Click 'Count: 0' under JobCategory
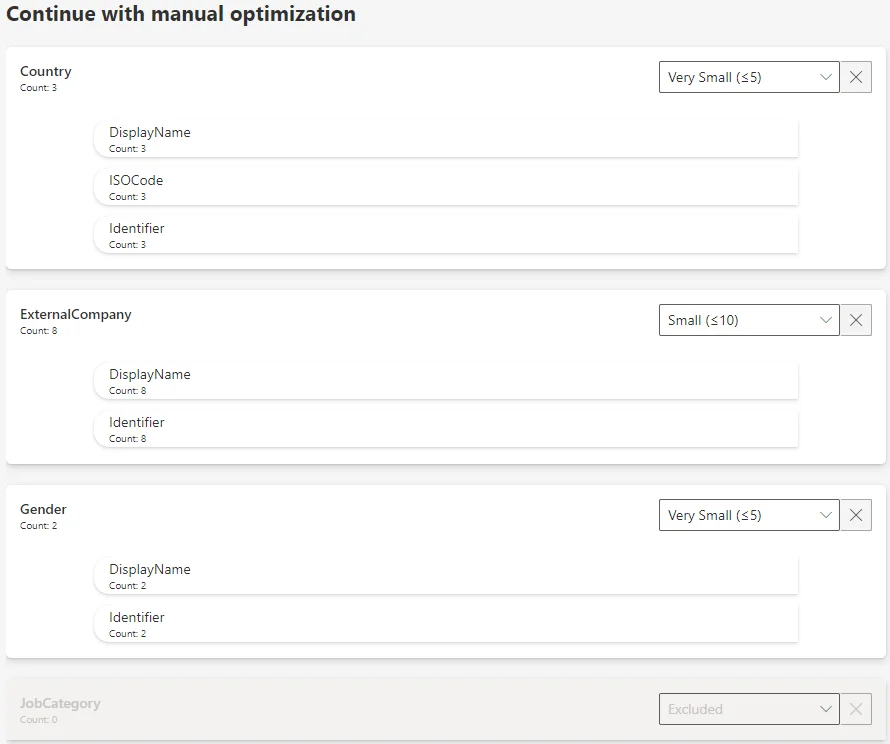This screenshot has width=890, height=744. [x=39, y=720]
